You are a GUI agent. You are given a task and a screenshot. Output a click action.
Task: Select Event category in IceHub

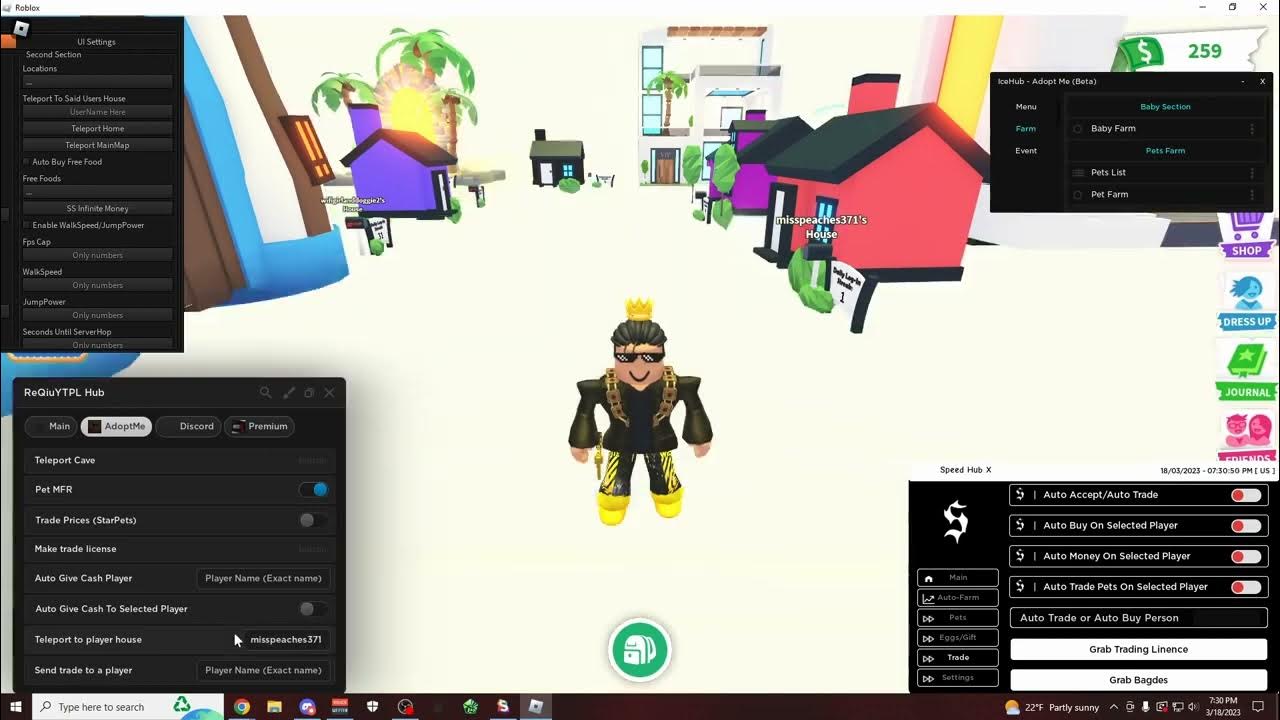coord(1026,151)
